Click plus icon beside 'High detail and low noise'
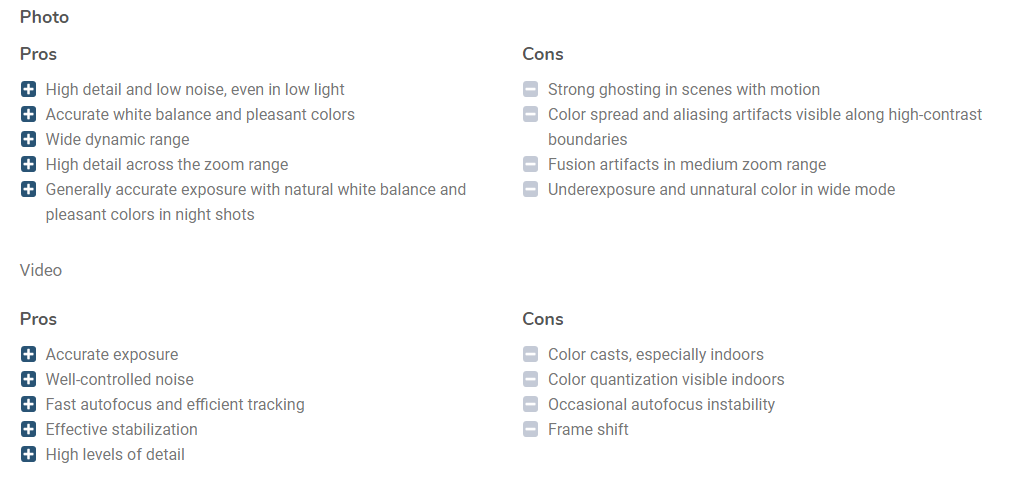This screenshot has width=1034, height=485. pyautogui.click(x=28, y=89)
